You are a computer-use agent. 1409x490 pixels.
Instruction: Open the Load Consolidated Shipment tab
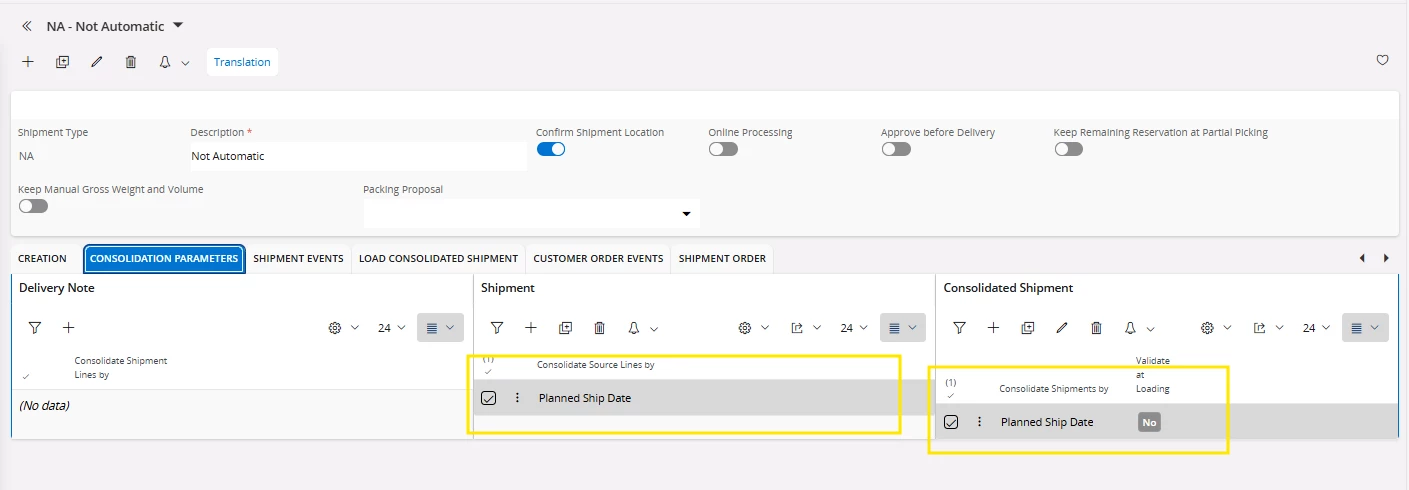click(x=438, y=258)
